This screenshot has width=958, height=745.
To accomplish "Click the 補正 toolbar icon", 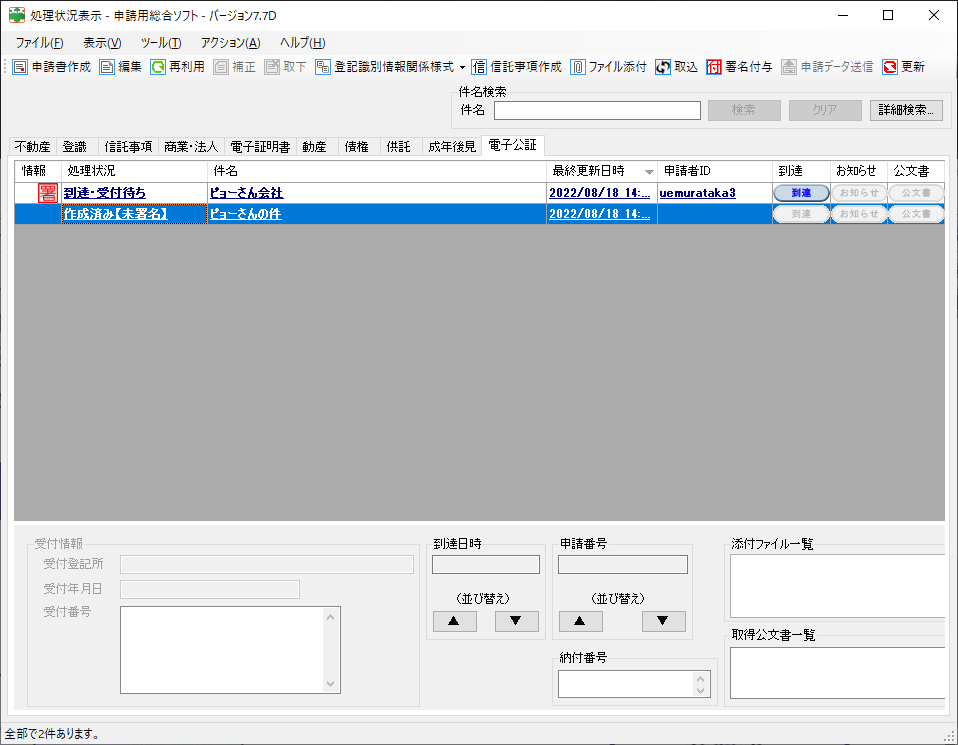I will click(221, 67).
